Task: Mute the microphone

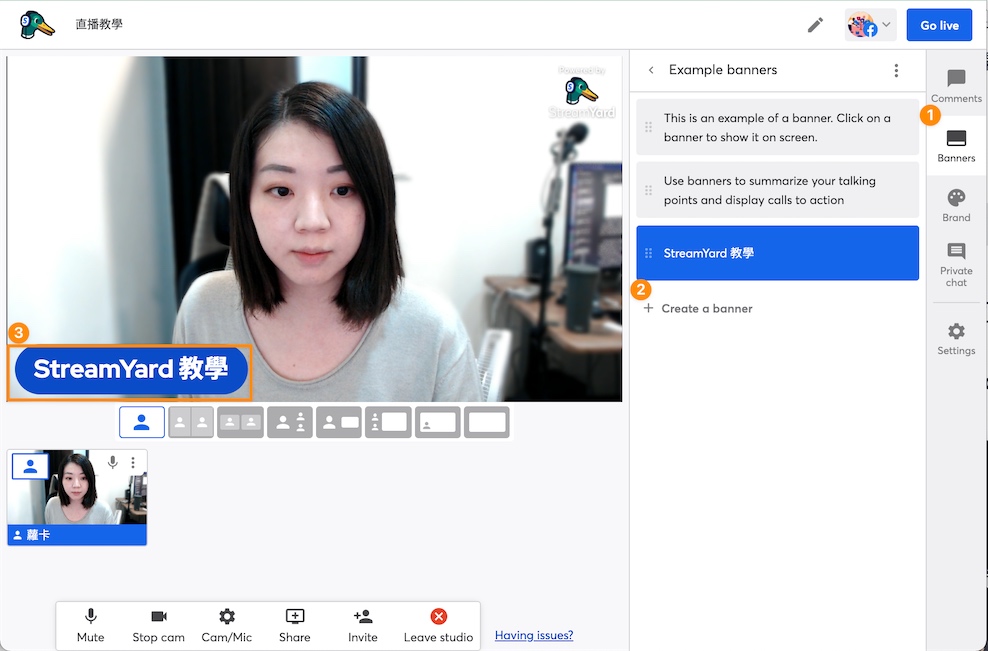Action: 91,626
